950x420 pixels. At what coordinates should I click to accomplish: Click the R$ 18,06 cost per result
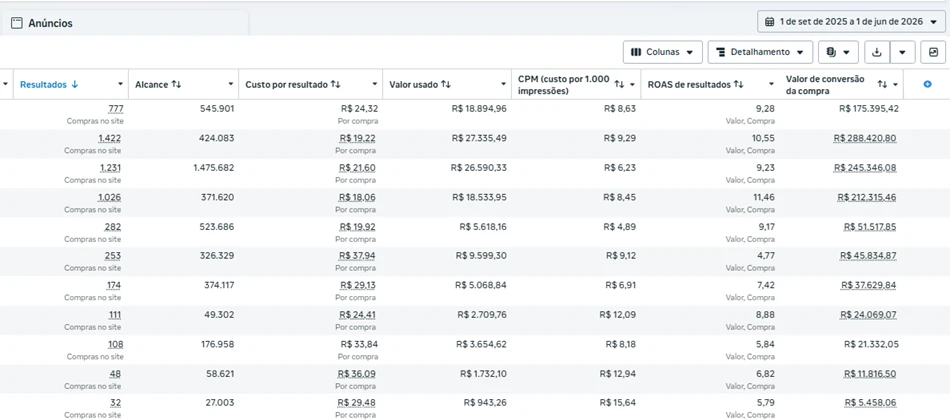[x=357, y=197]
